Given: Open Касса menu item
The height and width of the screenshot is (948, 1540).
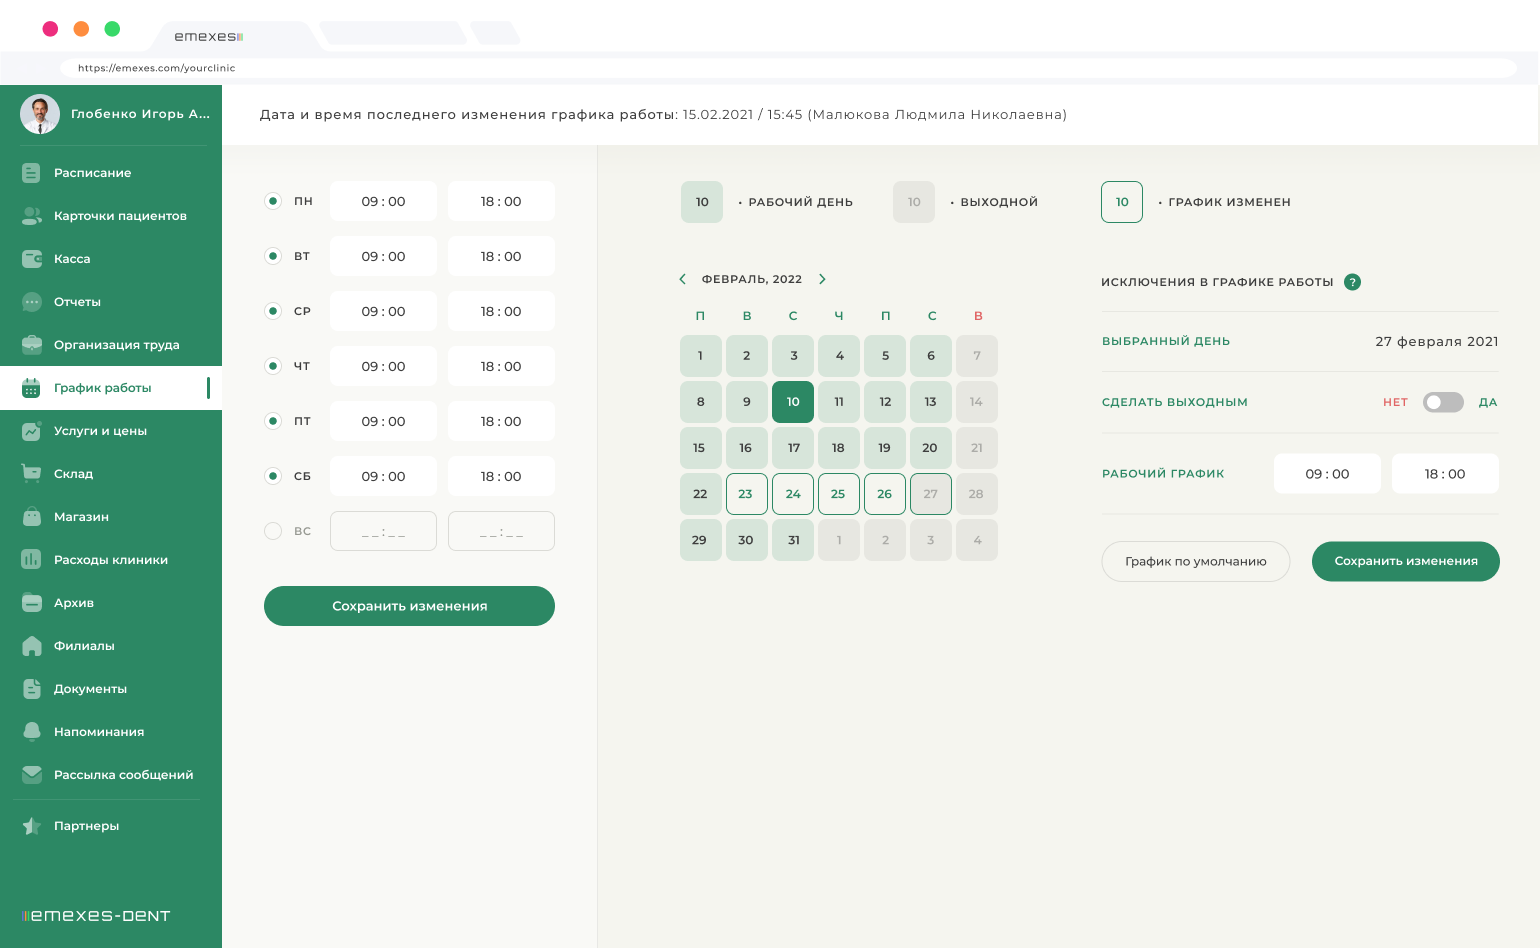Looking at the screenshot, I should pos(111,259).
